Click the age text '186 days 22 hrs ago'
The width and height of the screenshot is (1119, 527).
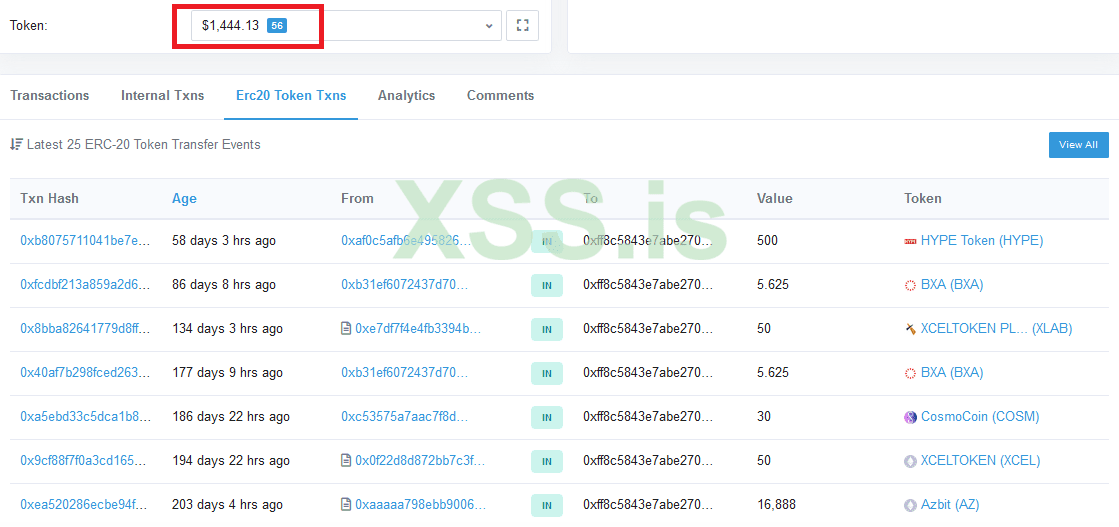[231, 417]
